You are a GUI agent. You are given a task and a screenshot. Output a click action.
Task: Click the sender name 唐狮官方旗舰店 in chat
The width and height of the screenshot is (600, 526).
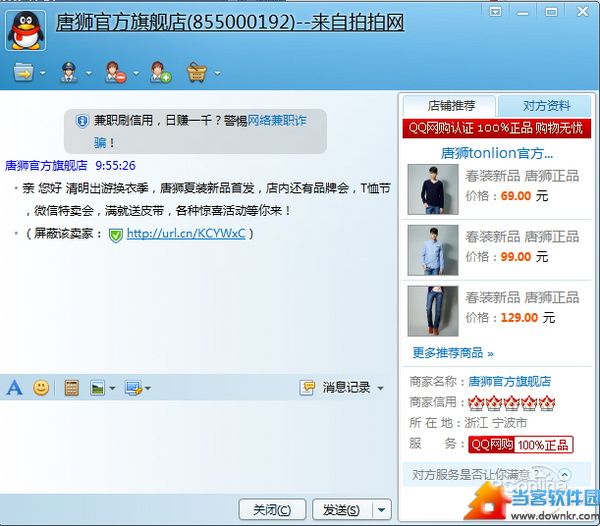(46, 166)
